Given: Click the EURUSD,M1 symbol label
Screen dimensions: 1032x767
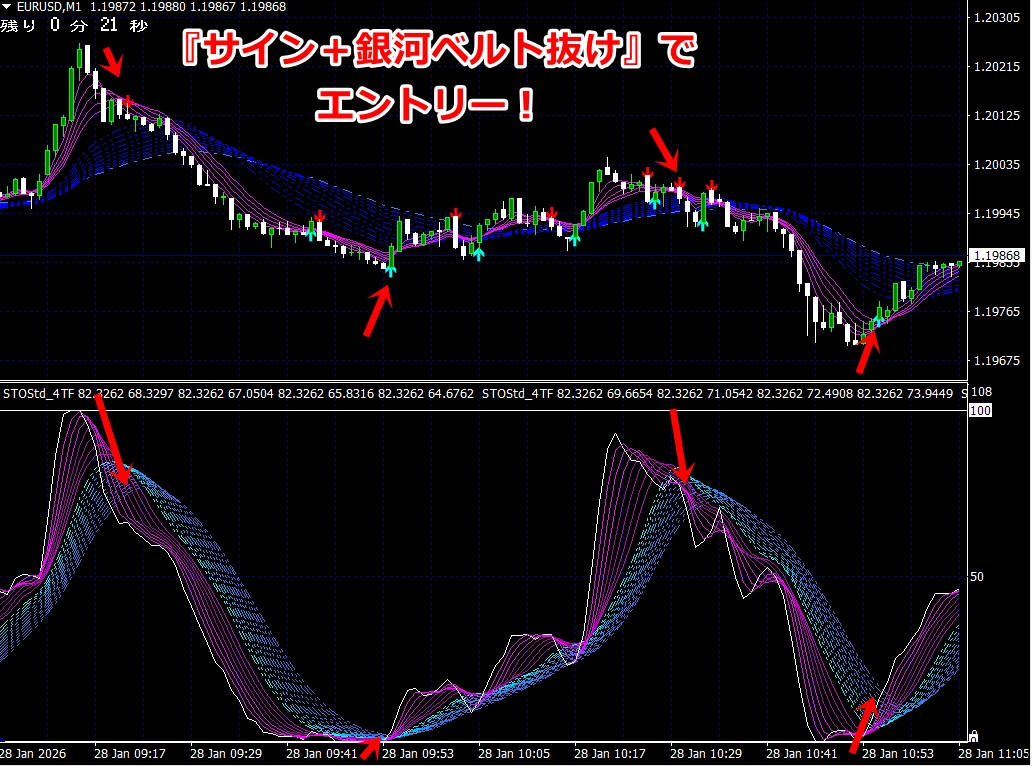Looking at the screenshot, I should pyautogui.click(x=49, y=7).
